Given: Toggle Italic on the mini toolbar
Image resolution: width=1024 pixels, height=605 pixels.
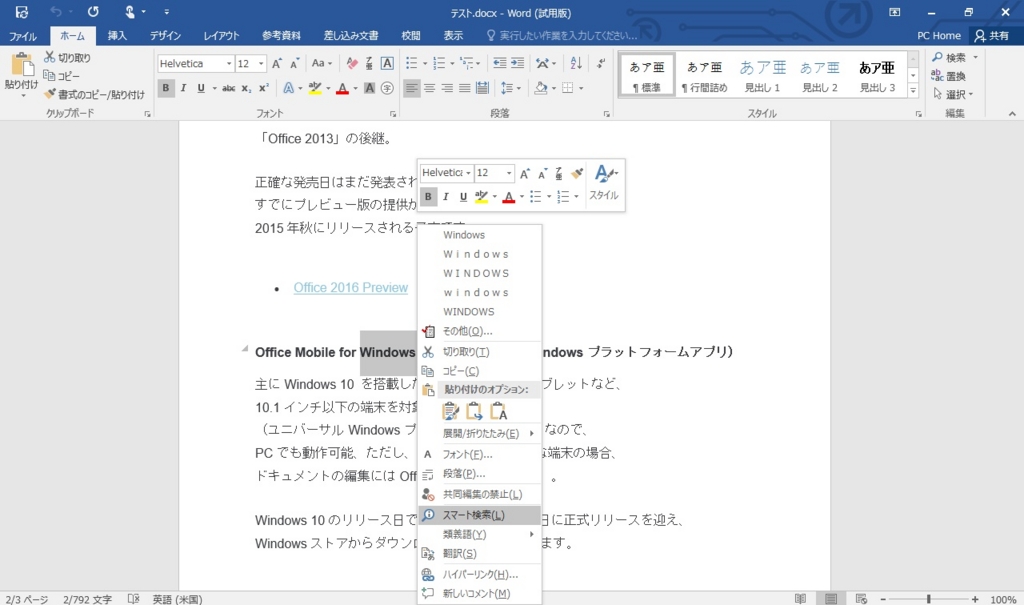Looking at the screenshot, I should click(446, 197).
